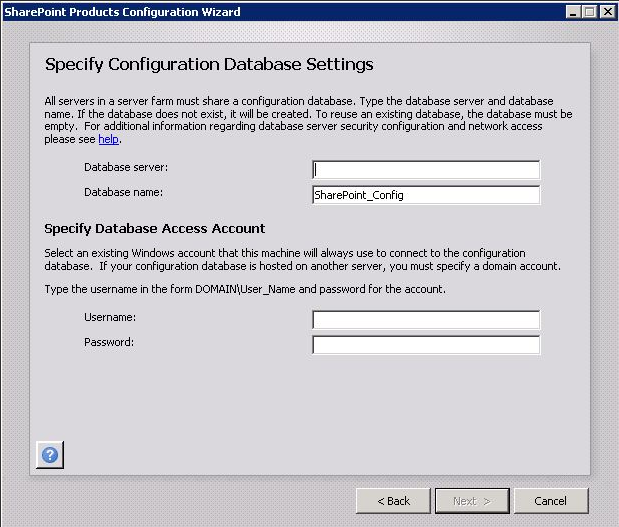Click into the Password input field
Image resolution: width=619 pixels, height=527 pixels.
coord(426,345)
